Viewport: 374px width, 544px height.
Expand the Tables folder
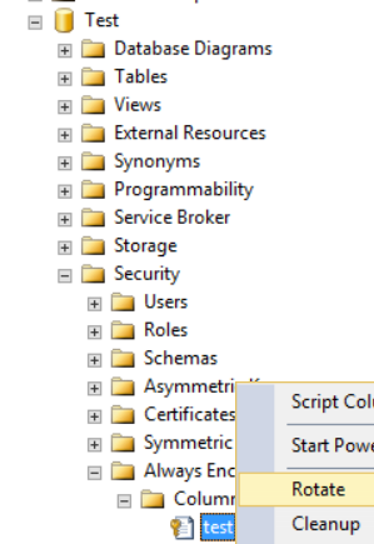[65, 79]
